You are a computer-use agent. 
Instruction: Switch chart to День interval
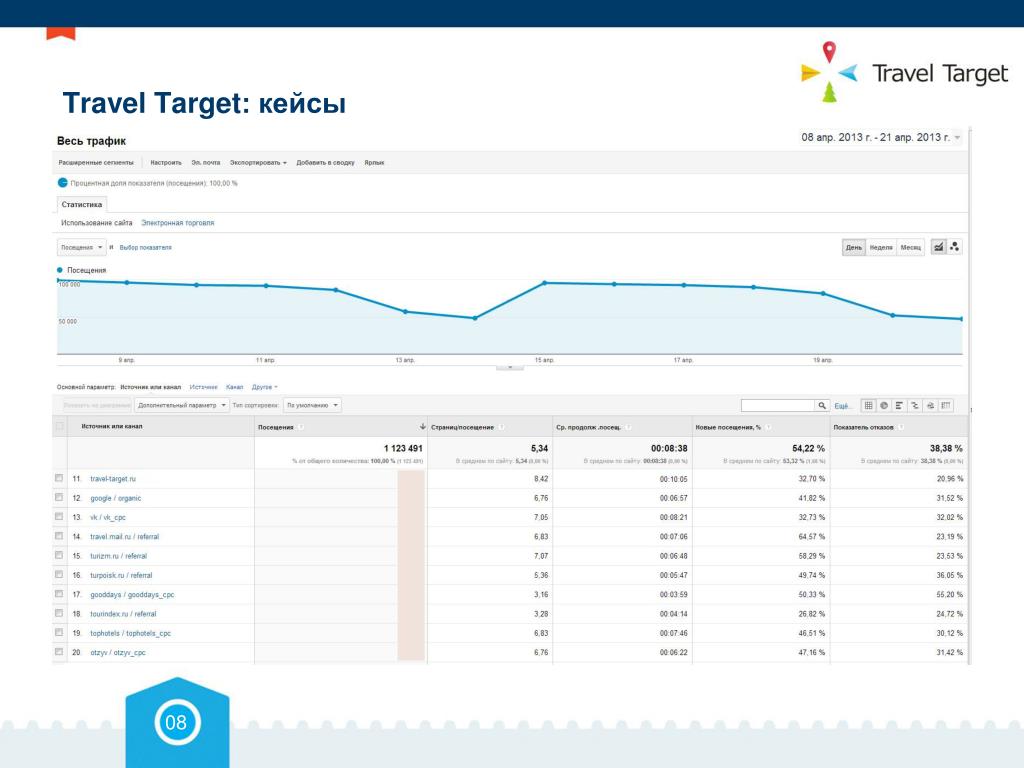pyautogui.click(x=854, y=248)
